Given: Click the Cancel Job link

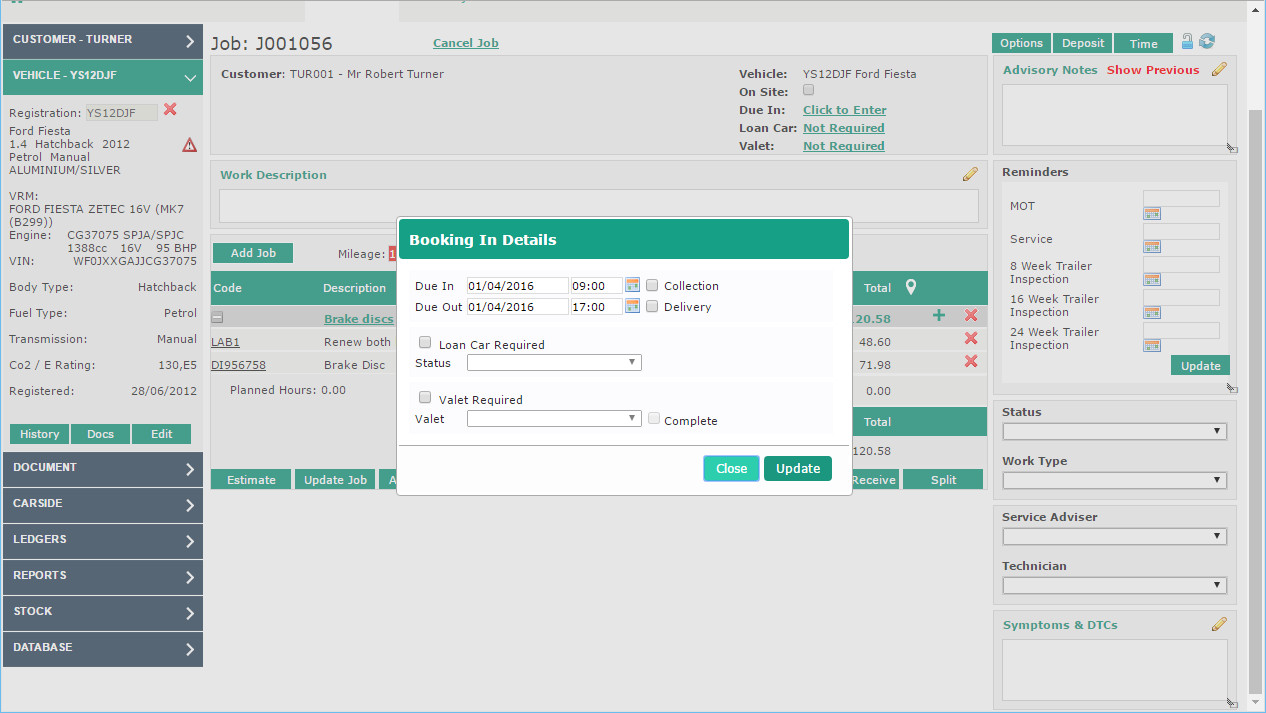Looking at the screenshot, I should [x=465, y=43].
